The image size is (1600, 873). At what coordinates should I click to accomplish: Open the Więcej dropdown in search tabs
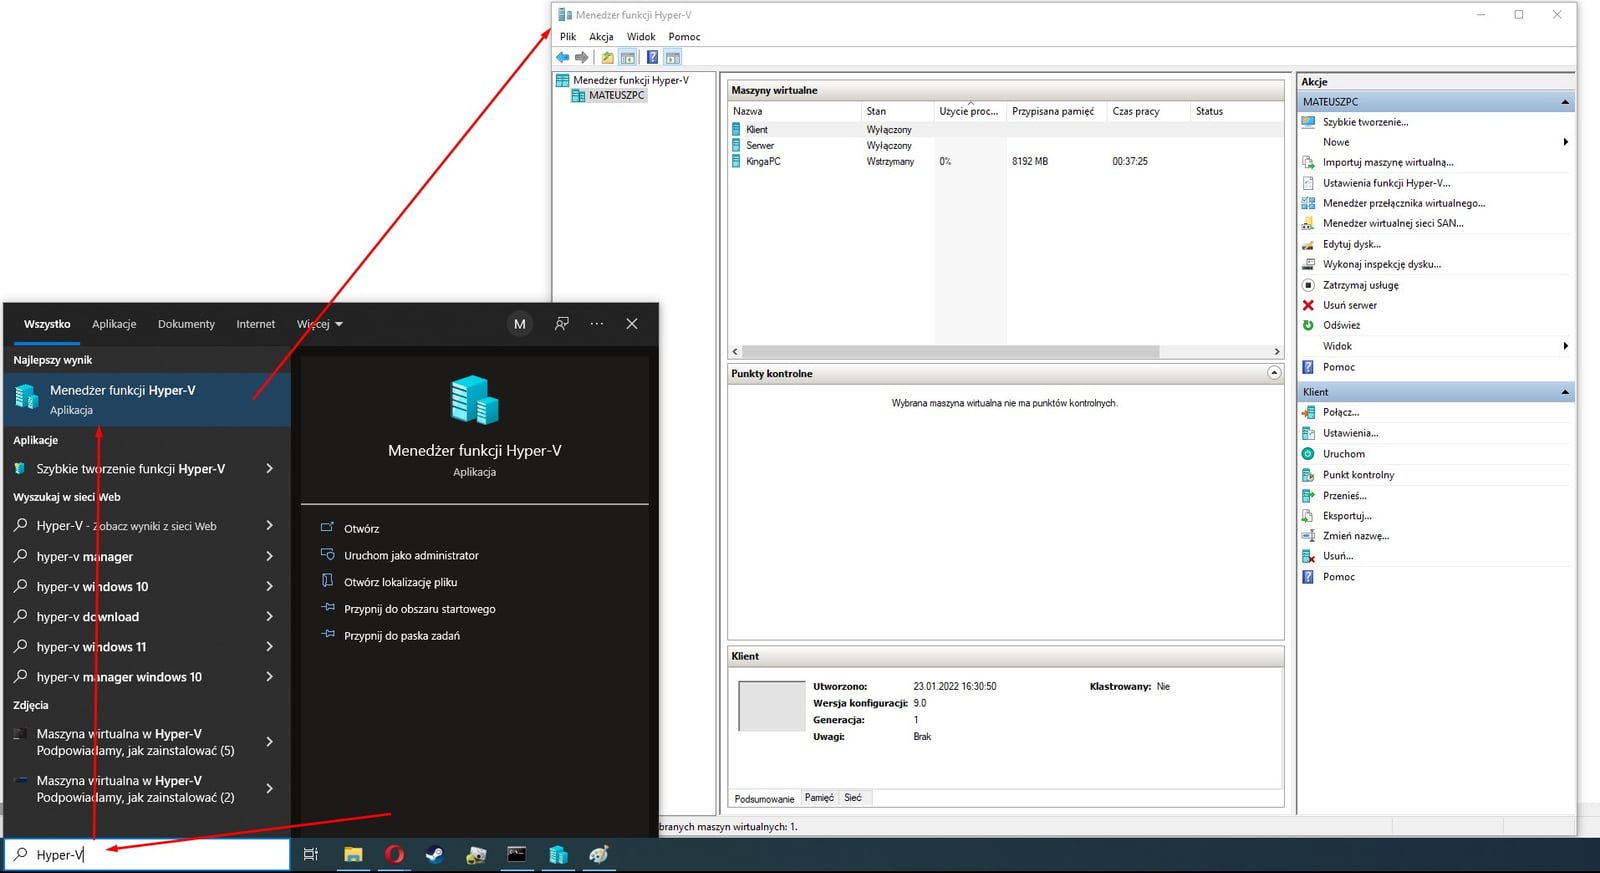(320, 324)
